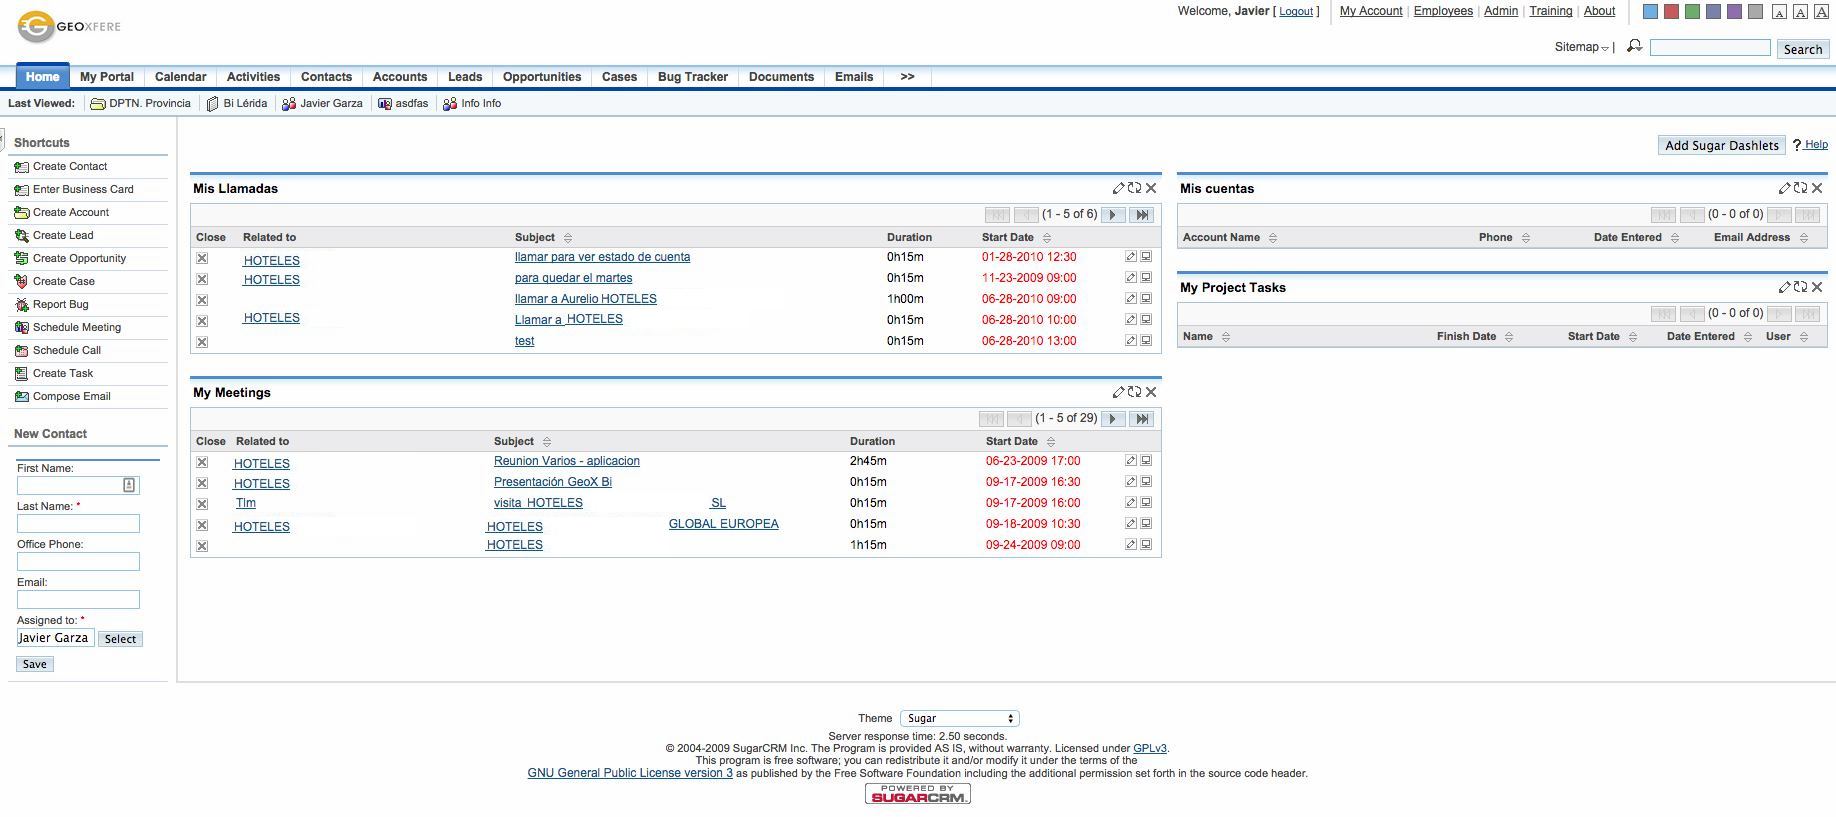
Task: Open the Bug Tracker tab
Action: point(692,77)
